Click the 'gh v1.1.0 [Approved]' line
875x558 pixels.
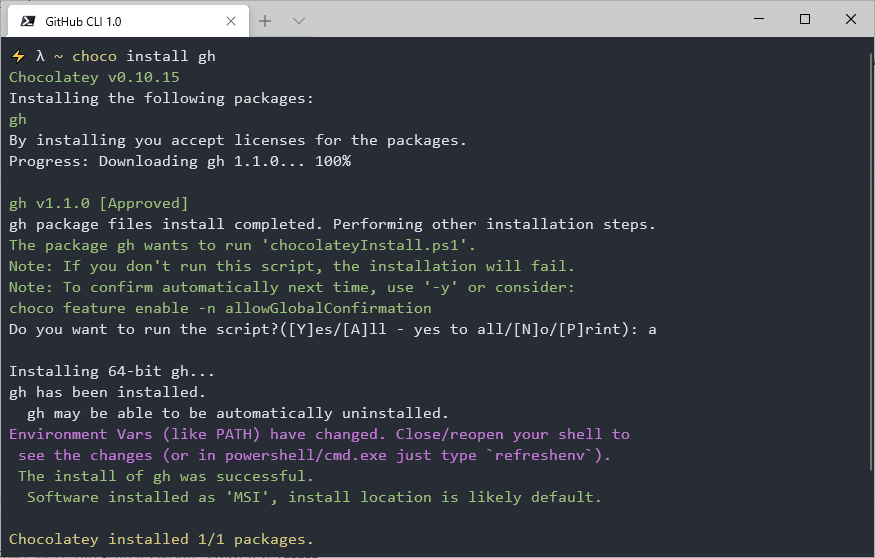[x=99, y=203]
